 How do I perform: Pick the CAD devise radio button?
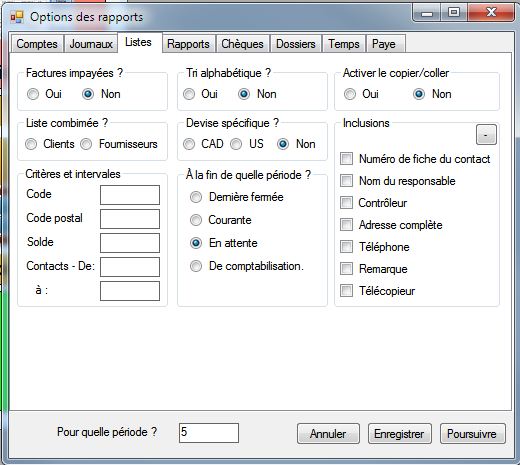point(189,144)
